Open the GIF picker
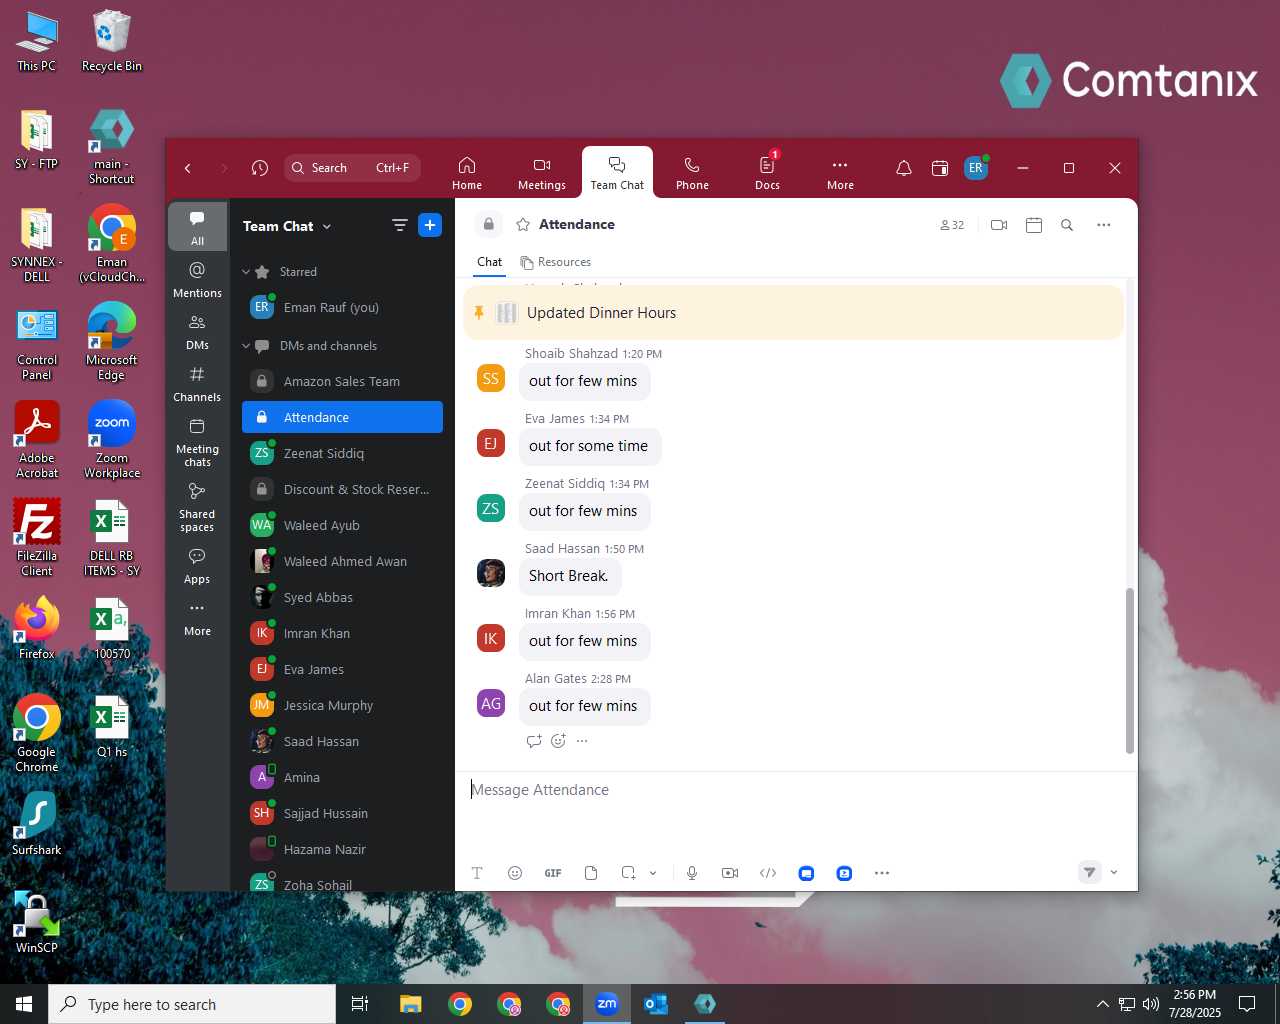 click(553, 873)
